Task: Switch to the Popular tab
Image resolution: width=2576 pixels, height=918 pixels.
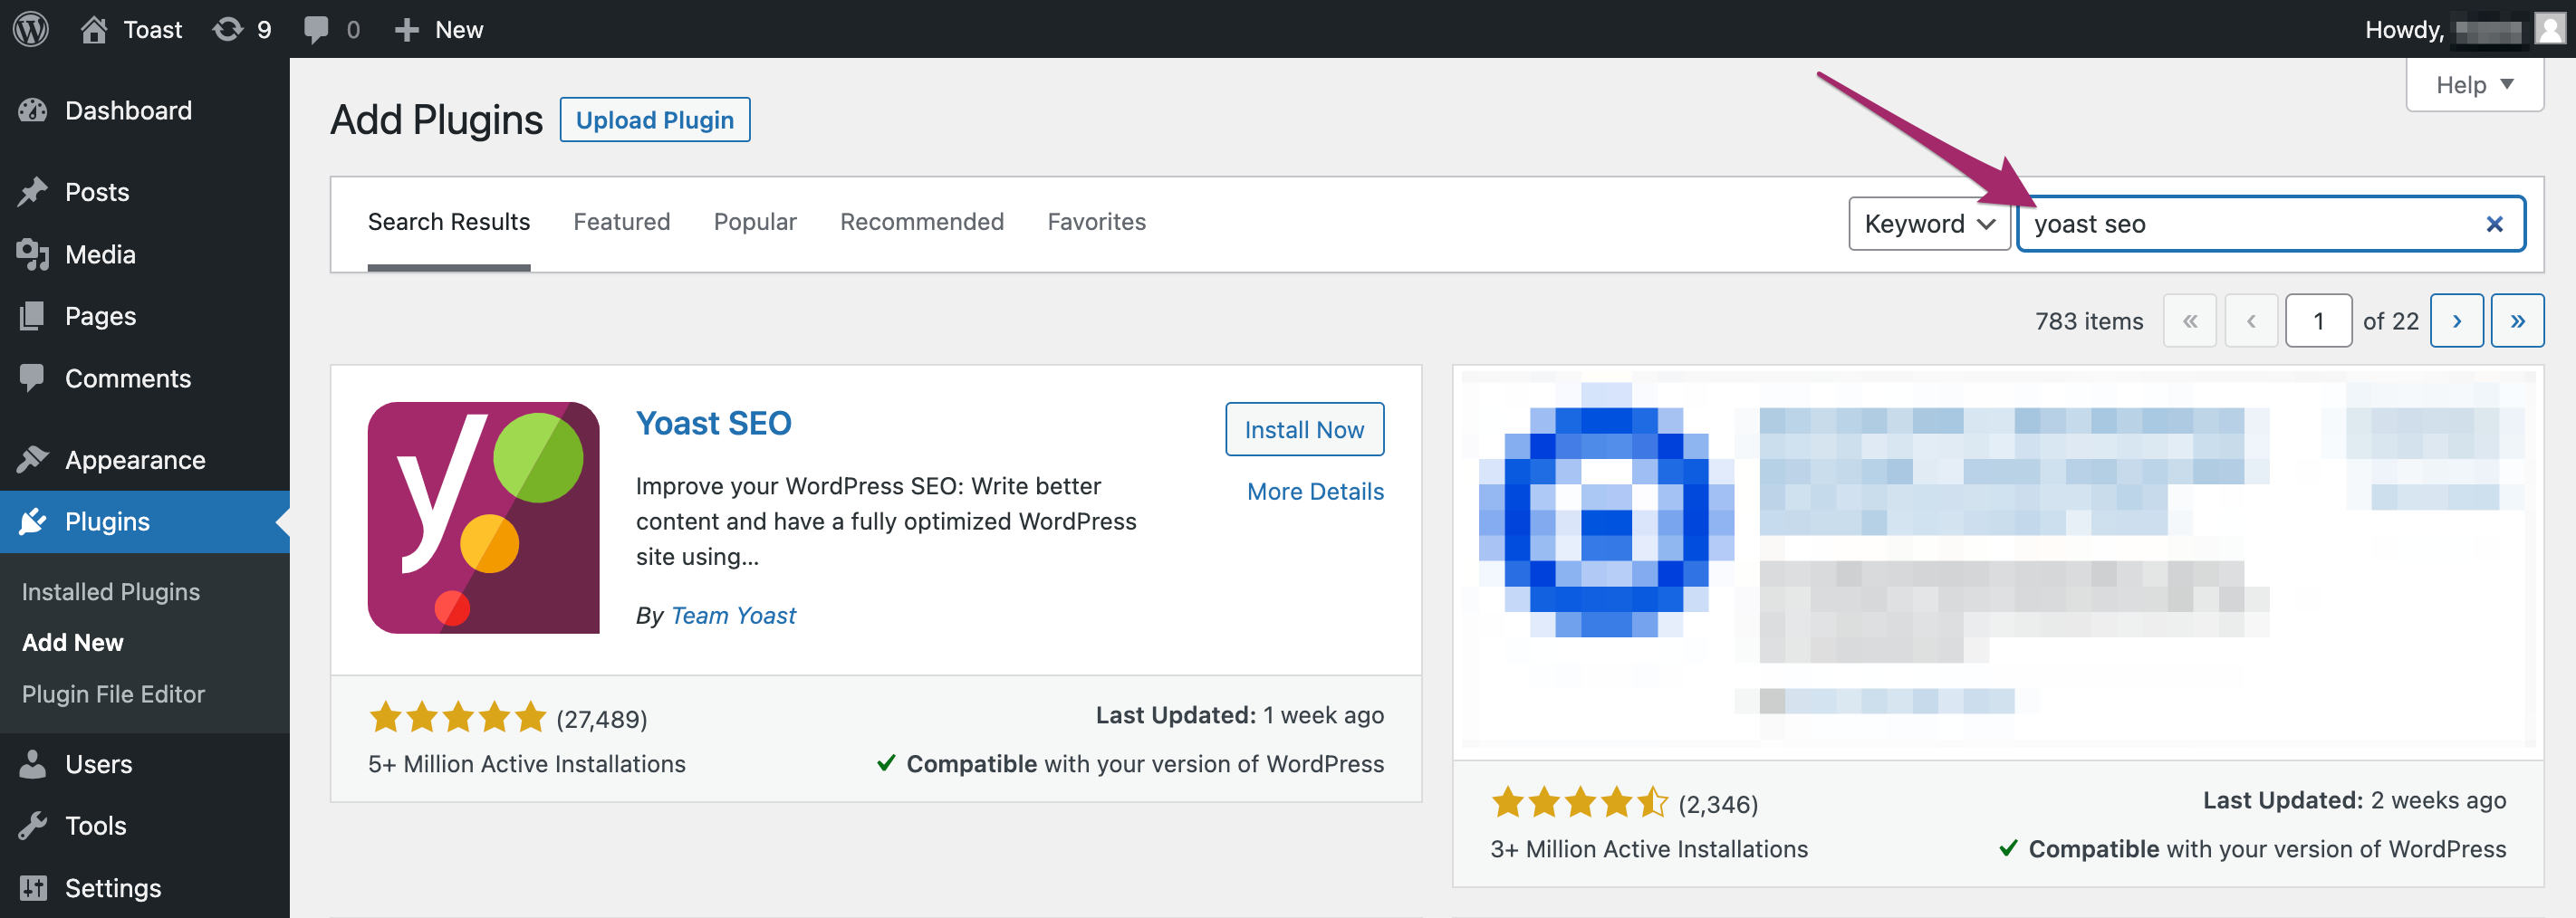Action: [x=754, y=222]
